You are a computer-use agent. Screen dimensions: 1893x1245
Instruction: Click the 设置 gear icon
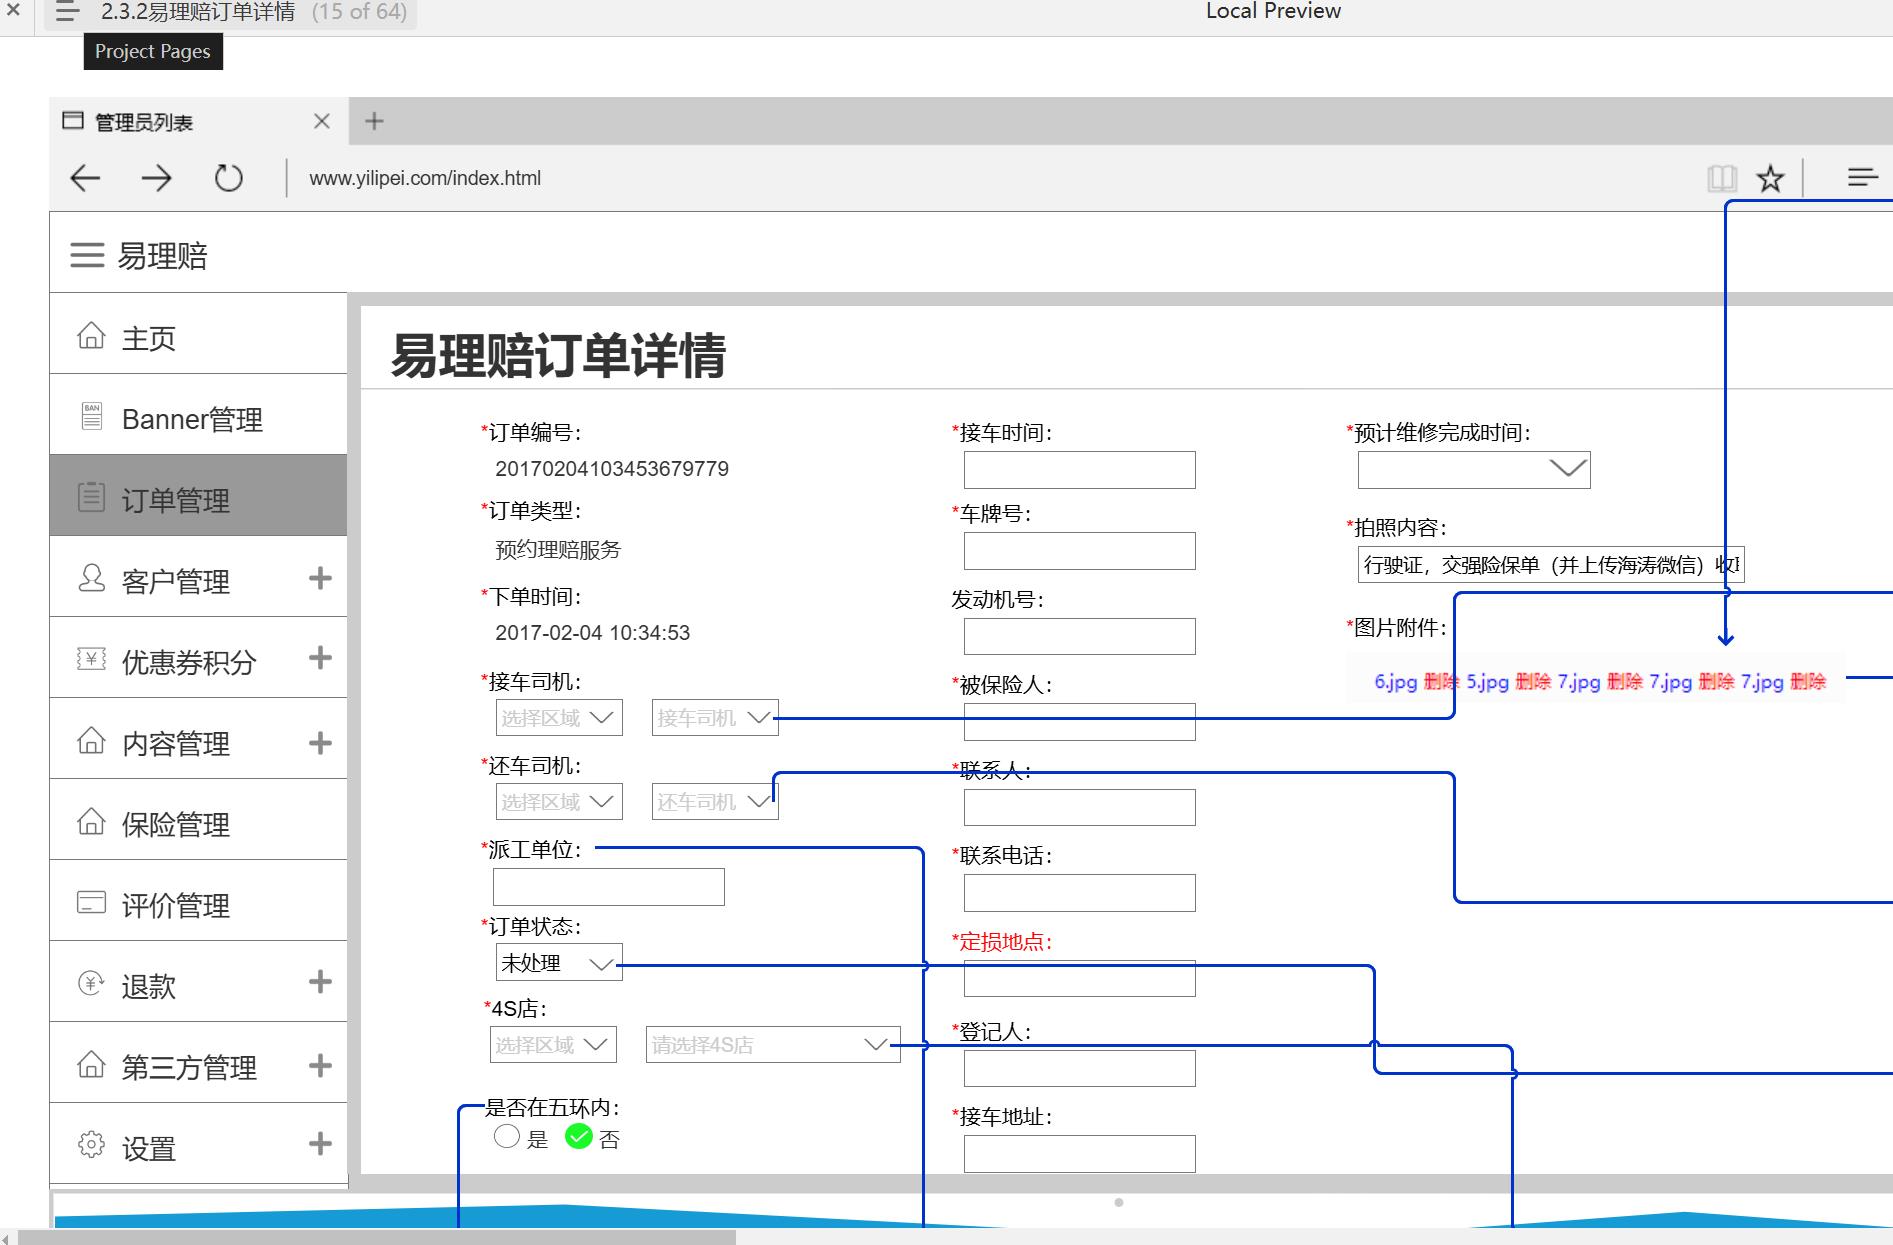click(91, 1144)
